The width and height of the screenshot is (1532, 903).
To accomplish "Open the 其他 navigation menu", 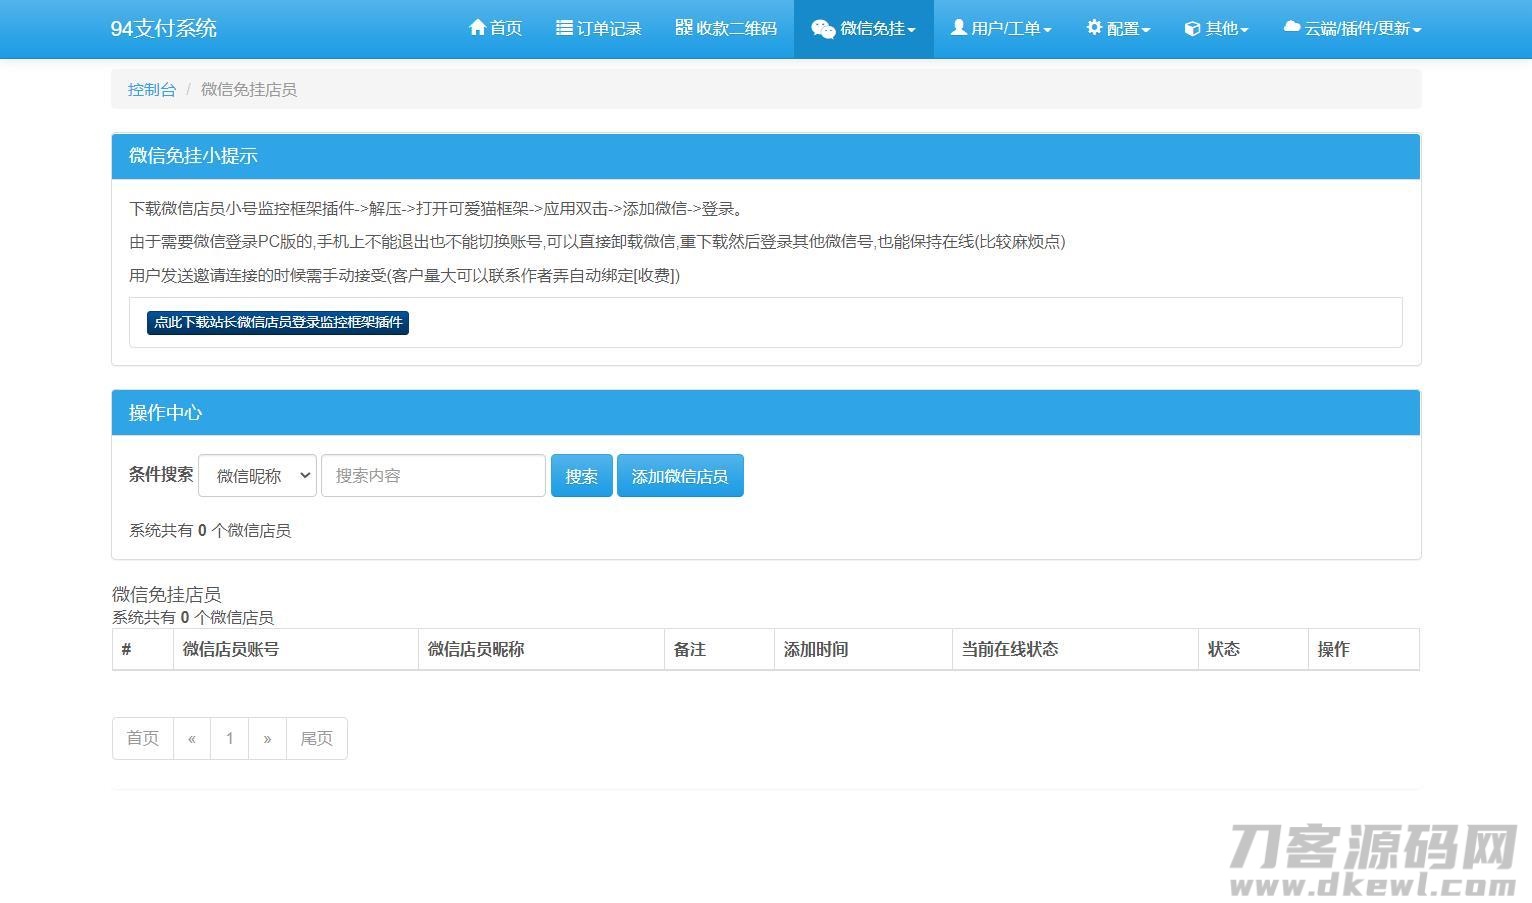I will pos(1217,29).
